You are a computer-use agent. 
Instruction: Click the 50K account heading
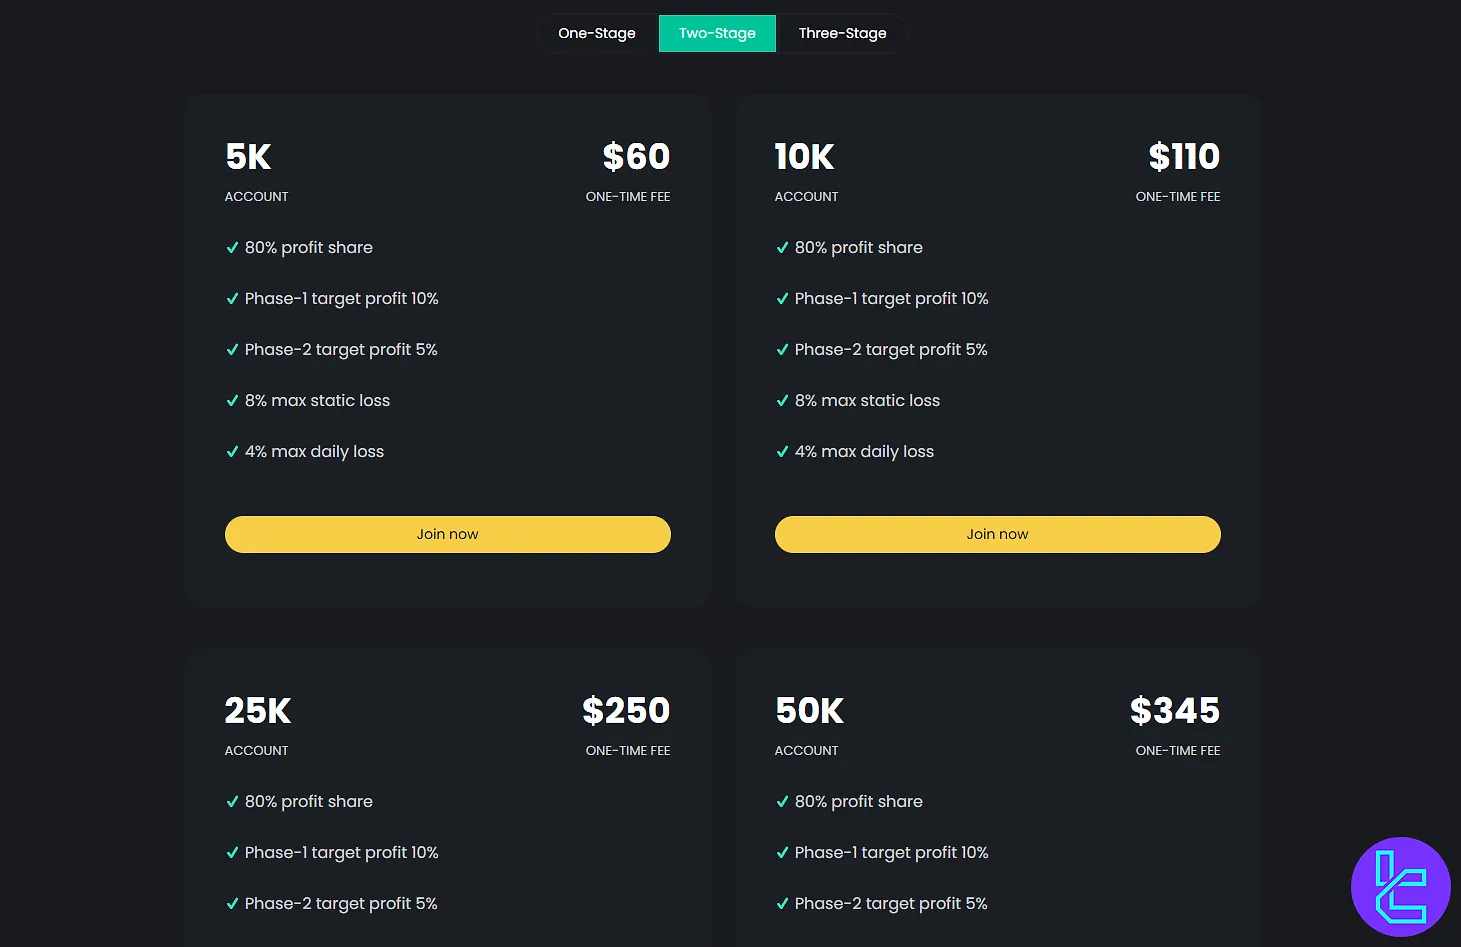tap(810, 711)
